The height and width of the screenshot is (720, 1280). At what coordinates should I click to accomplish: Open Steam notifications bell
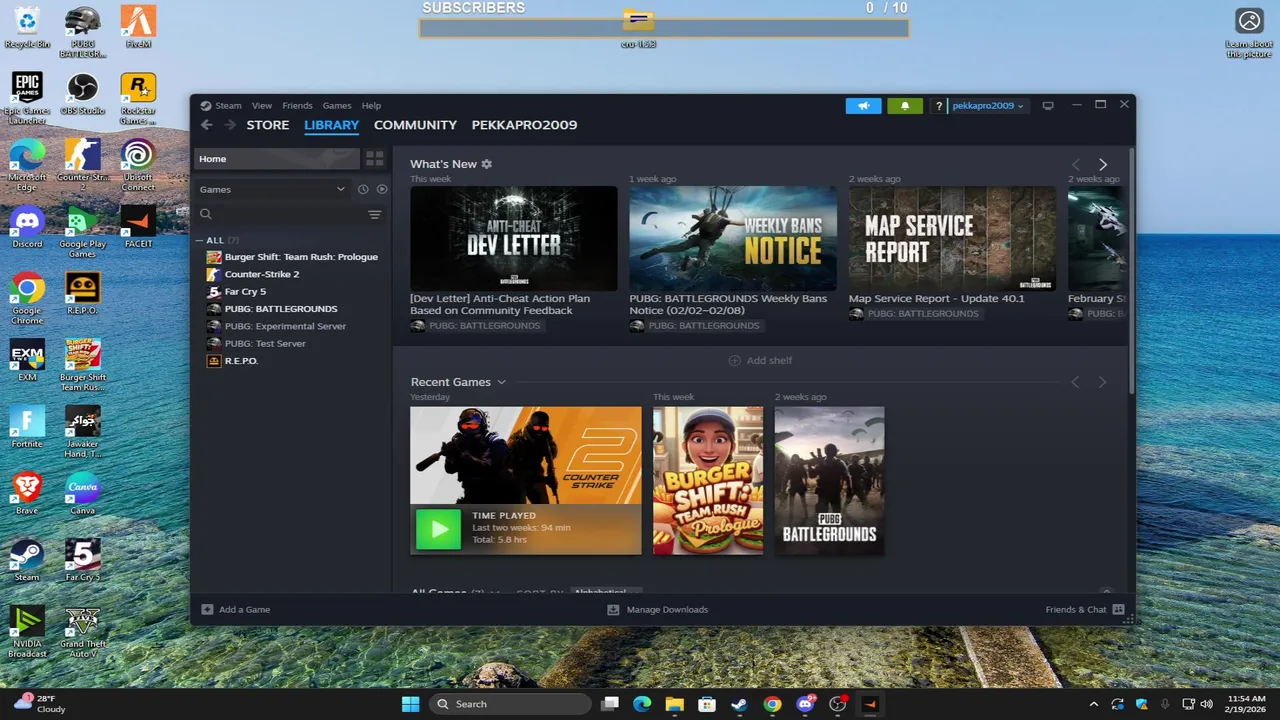point(905,106)
